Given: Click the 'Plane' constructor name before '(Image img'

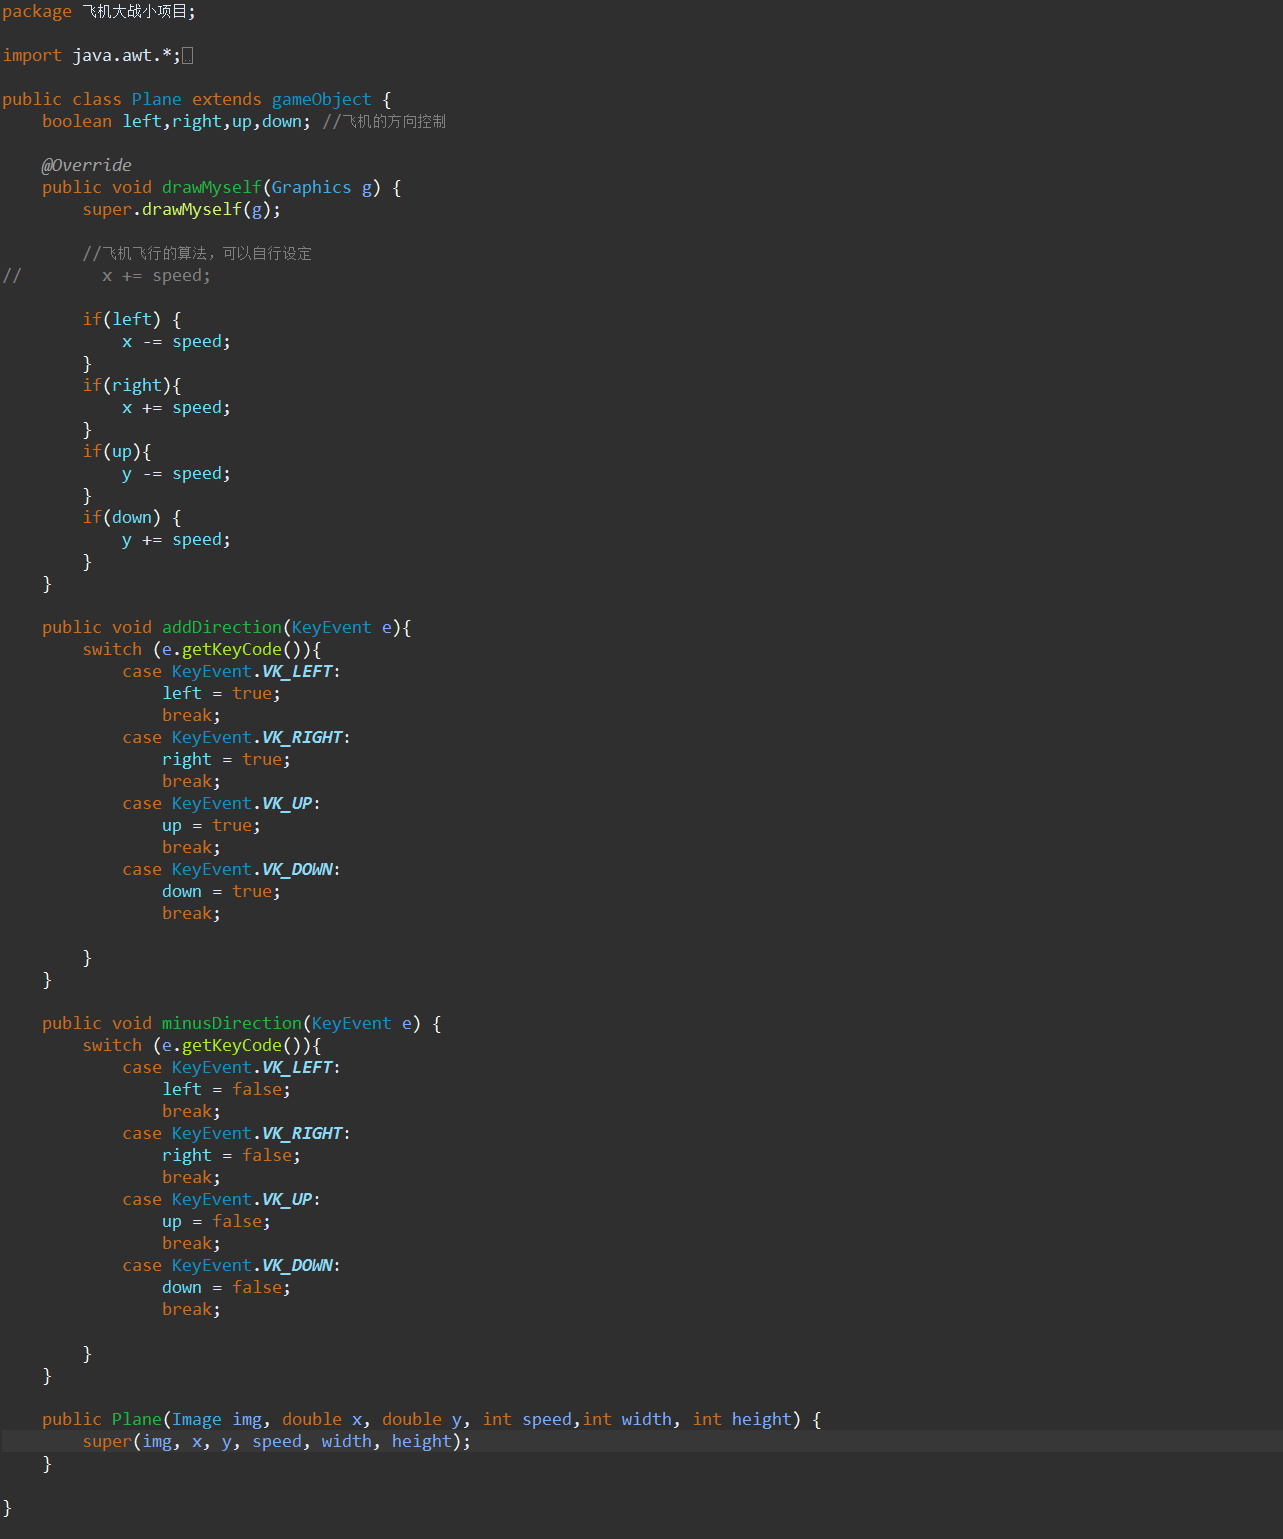Looking at the screenshot, I should point(137,1420).
